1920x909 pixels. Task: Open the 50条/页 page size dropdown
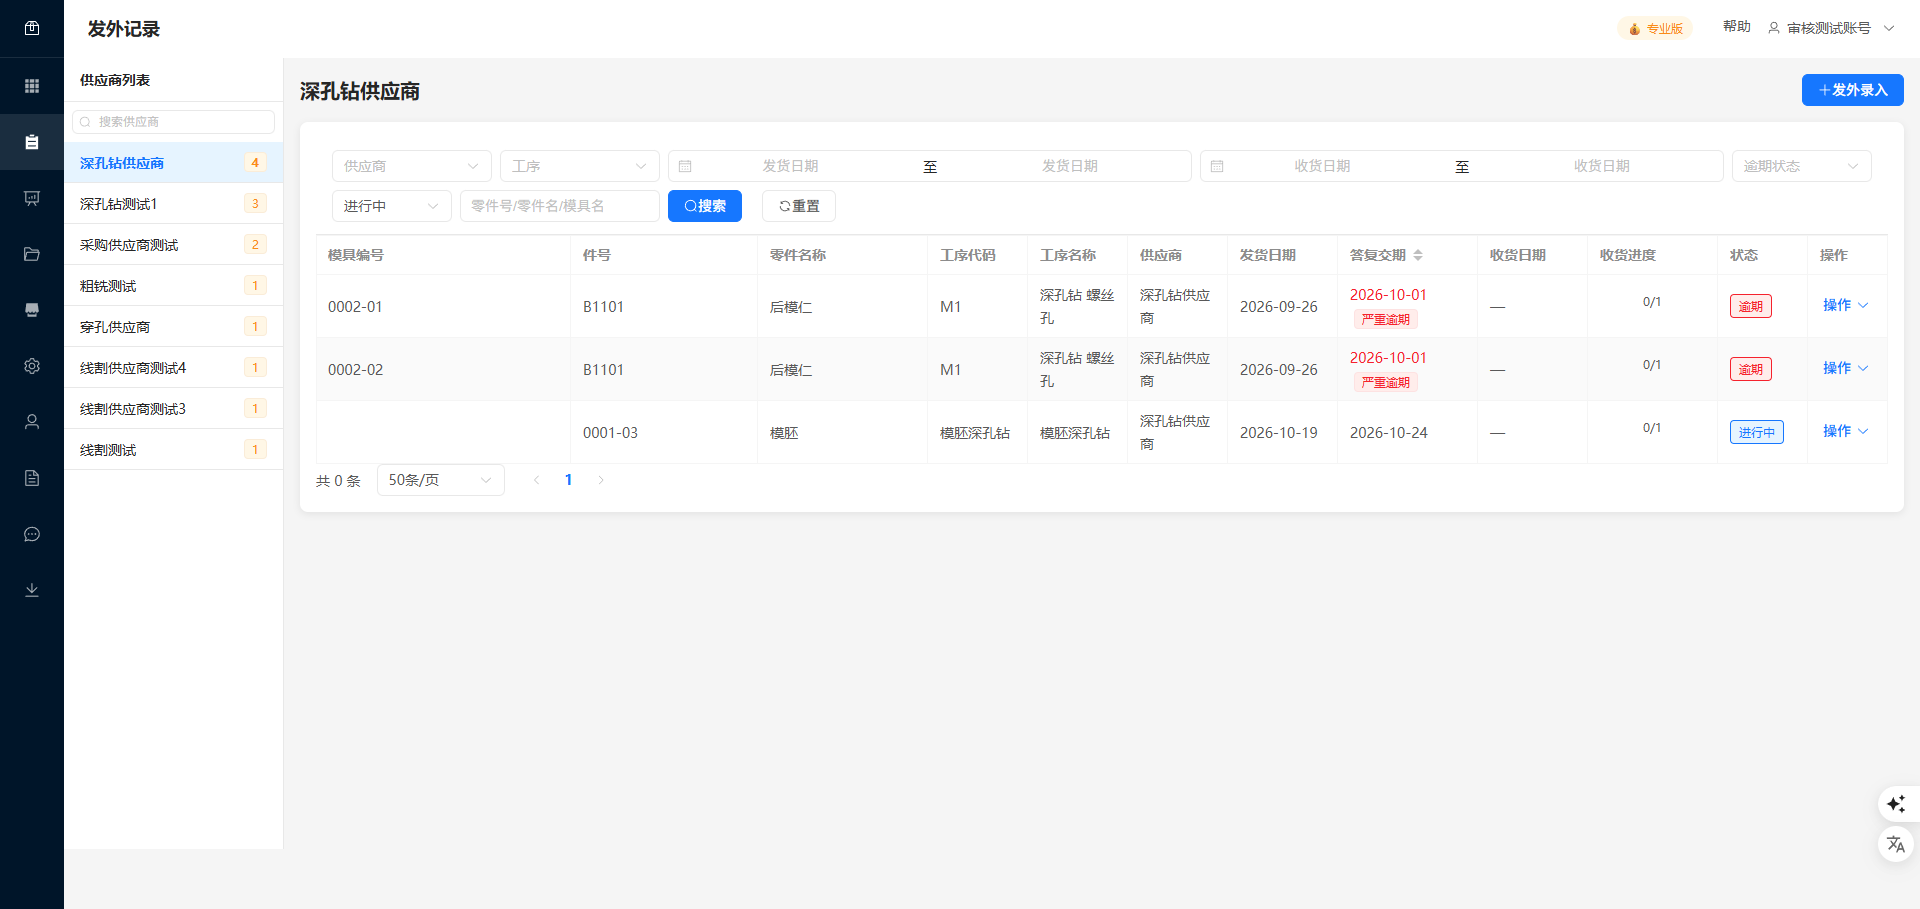tap(441, 480)
